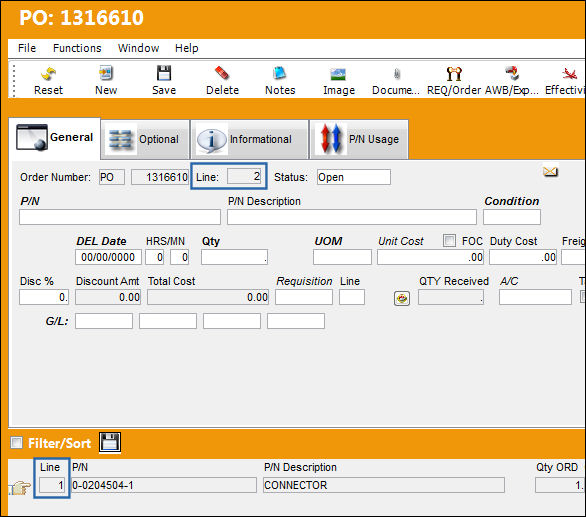The image size is (586, 517).
Task: Click the Order Number type field PO
Action: coord(112,177)
